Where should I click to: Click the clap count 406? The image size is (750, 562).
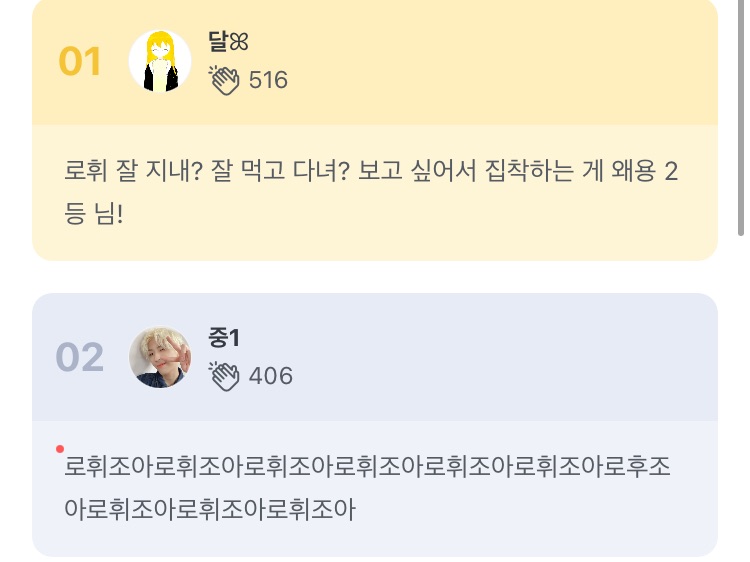point(270,376)
